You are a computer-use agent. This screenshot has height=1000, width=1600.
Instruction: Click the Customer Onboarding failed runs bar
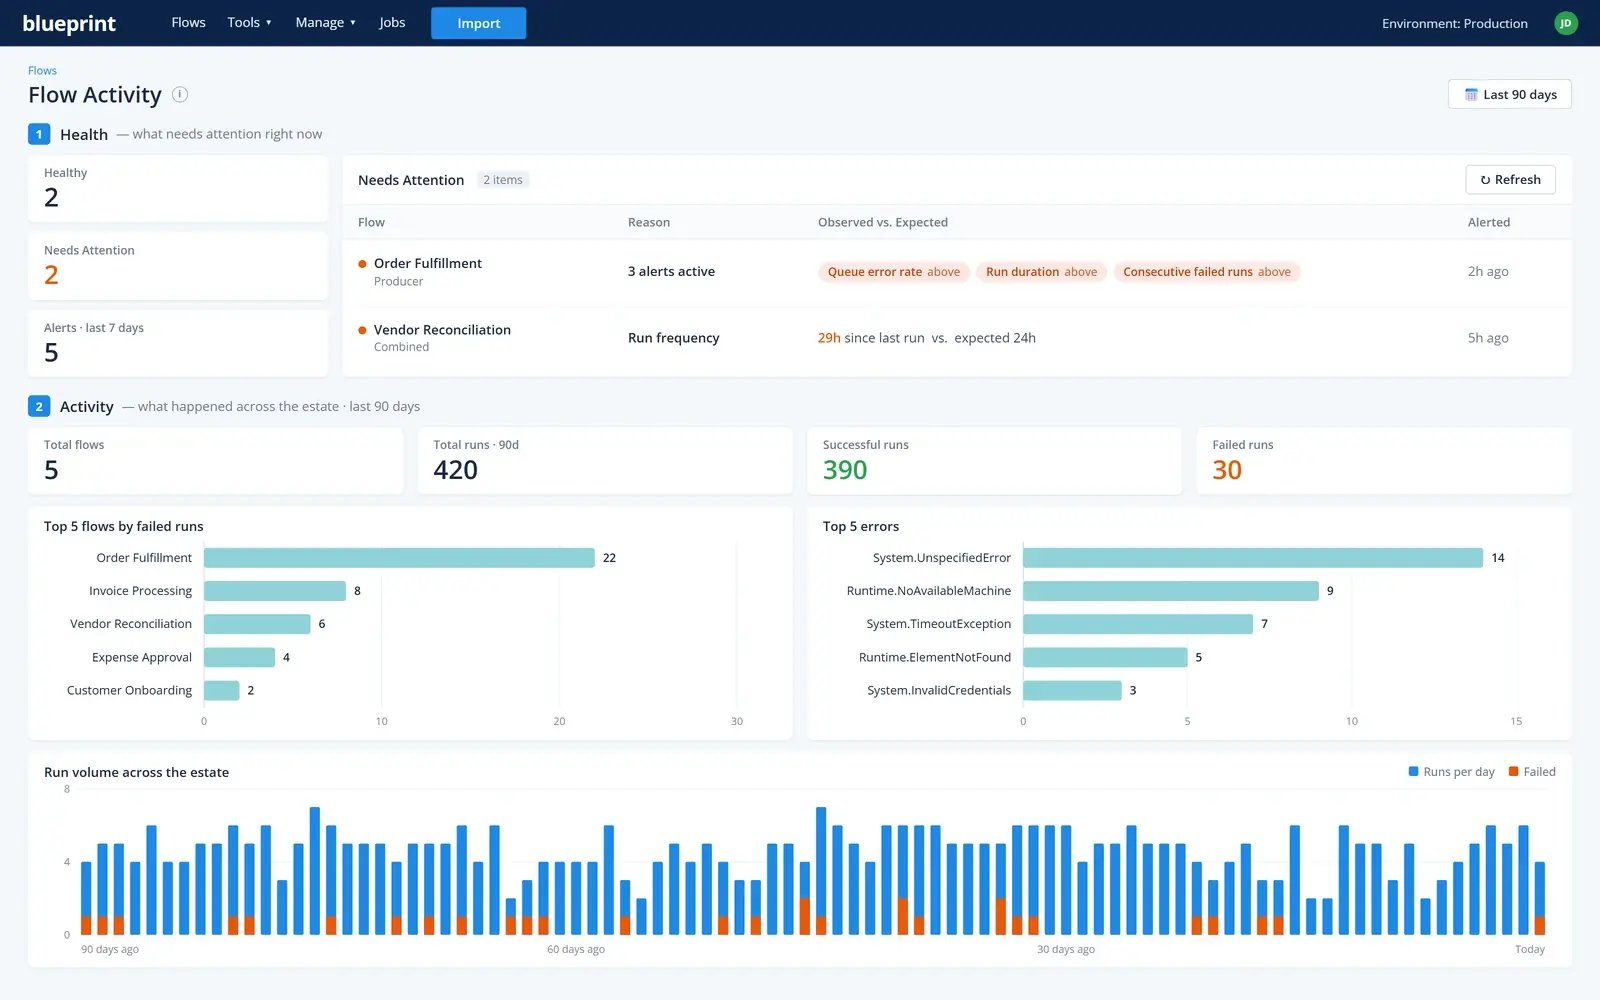(221, 690)
